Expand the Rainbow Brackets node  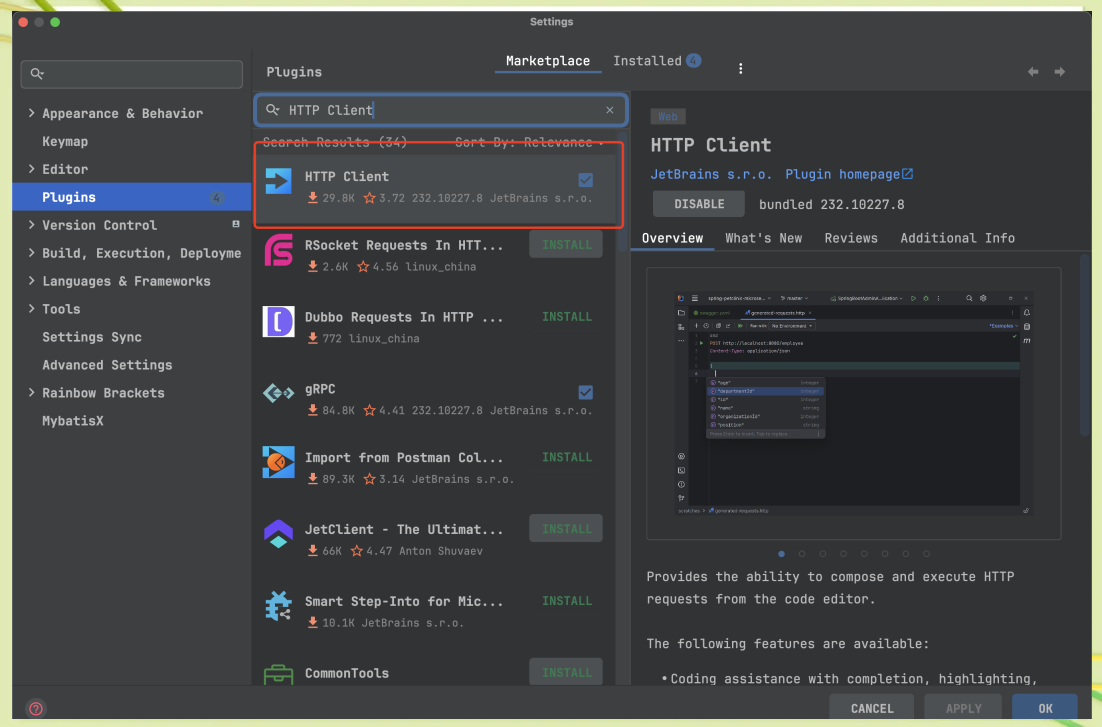(32, 392)
